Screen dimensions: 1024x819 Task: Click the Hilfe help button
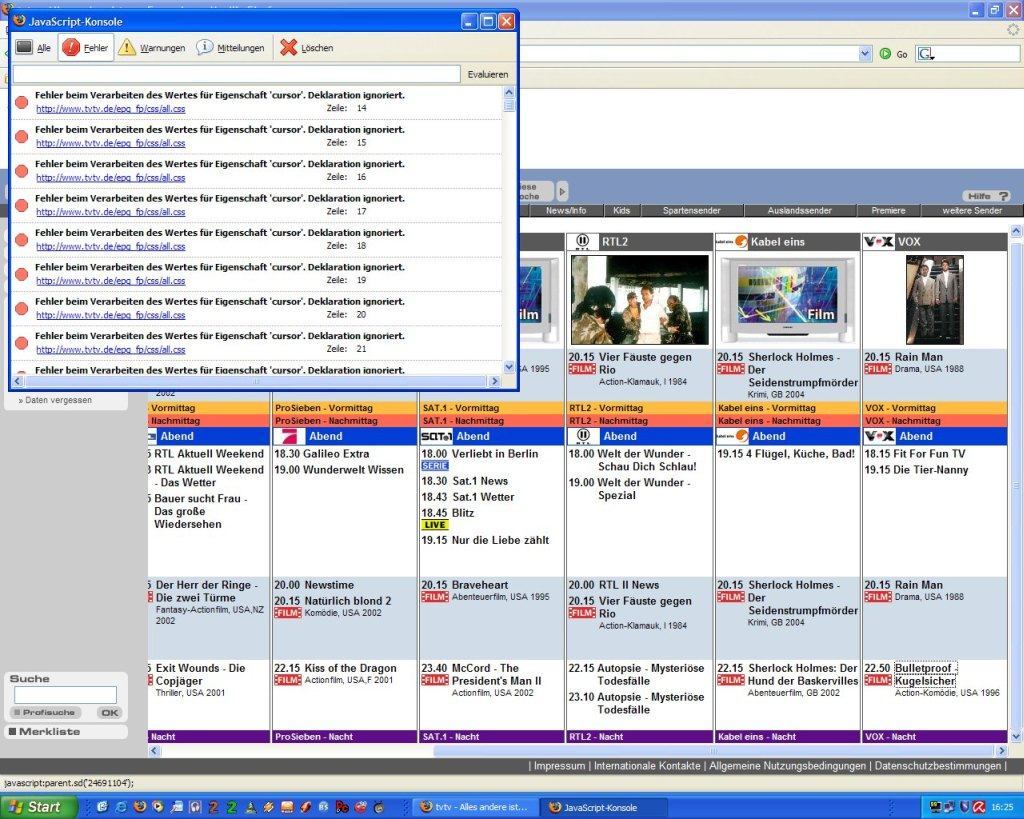pos(986,196)
